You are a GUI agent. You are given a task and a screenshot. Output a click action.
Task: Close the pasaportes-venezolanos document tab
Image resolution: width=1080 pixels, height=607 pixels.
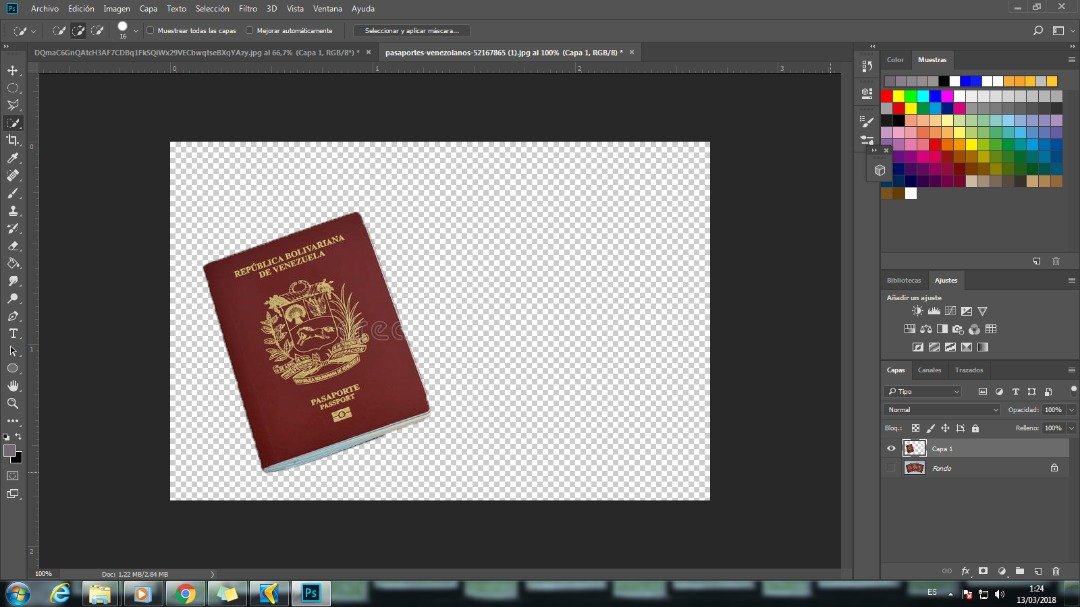click(x=632, y=52)
